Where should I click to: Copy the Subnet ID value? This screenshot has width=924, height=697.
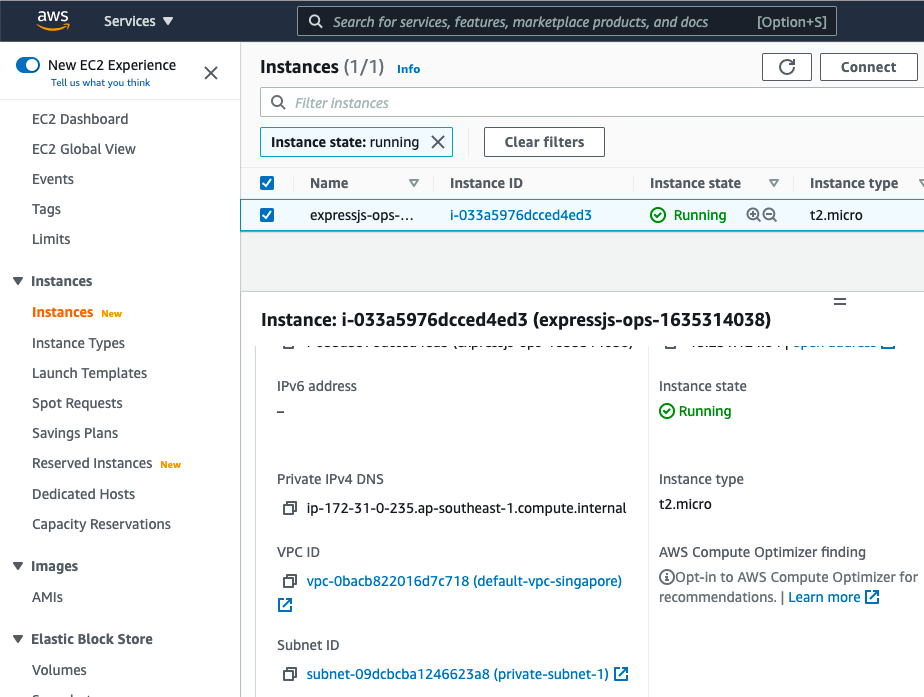(x=288, y=673)
